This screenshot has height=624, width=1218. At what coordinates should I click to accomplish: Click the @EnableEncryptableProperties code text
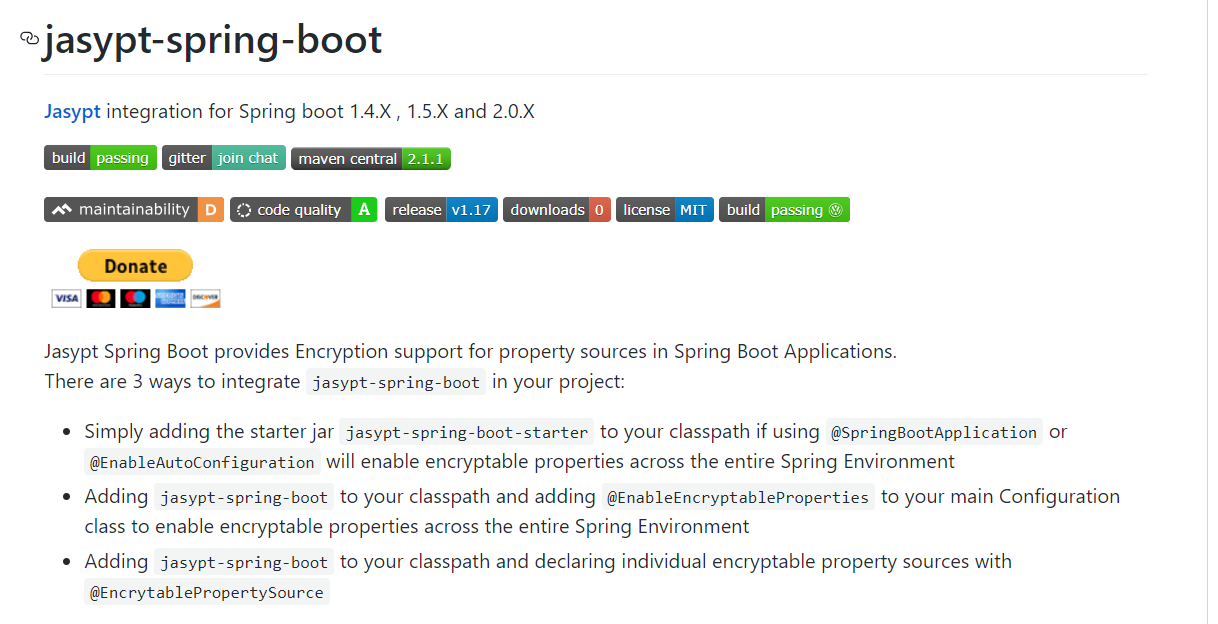click(738, 497)
